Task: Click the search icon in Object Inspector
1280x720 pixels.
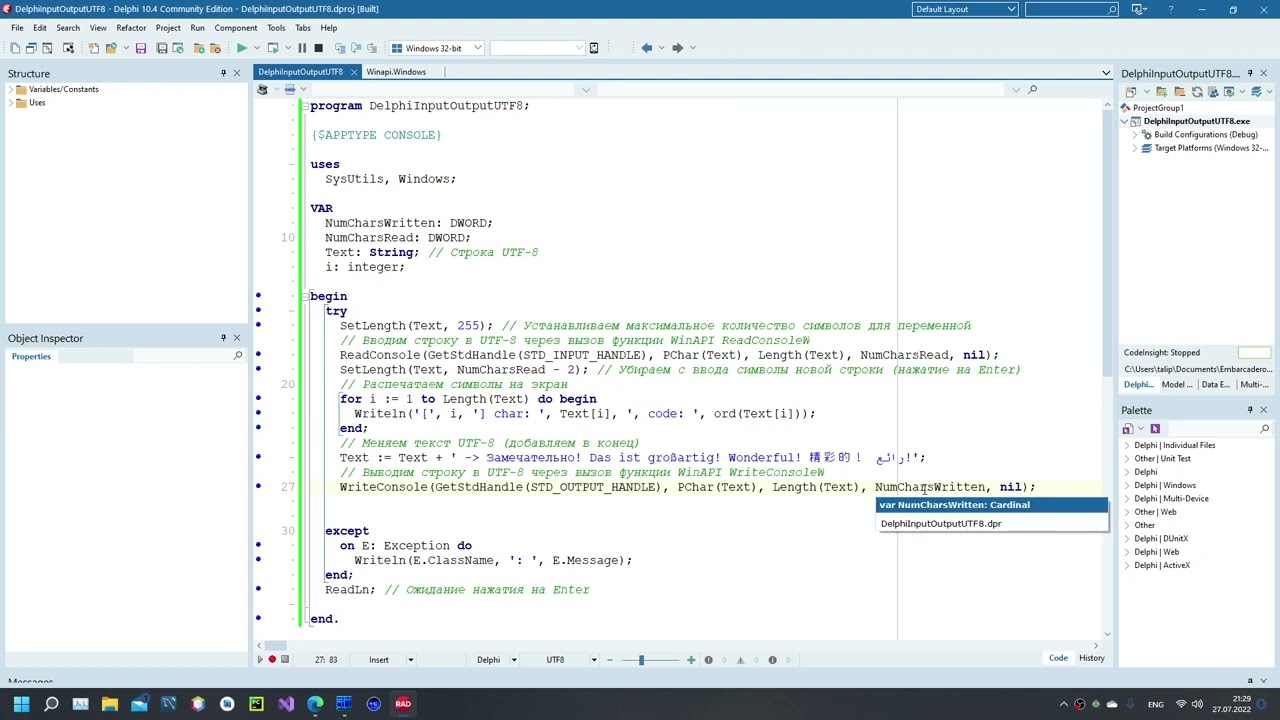Action: 237,356
